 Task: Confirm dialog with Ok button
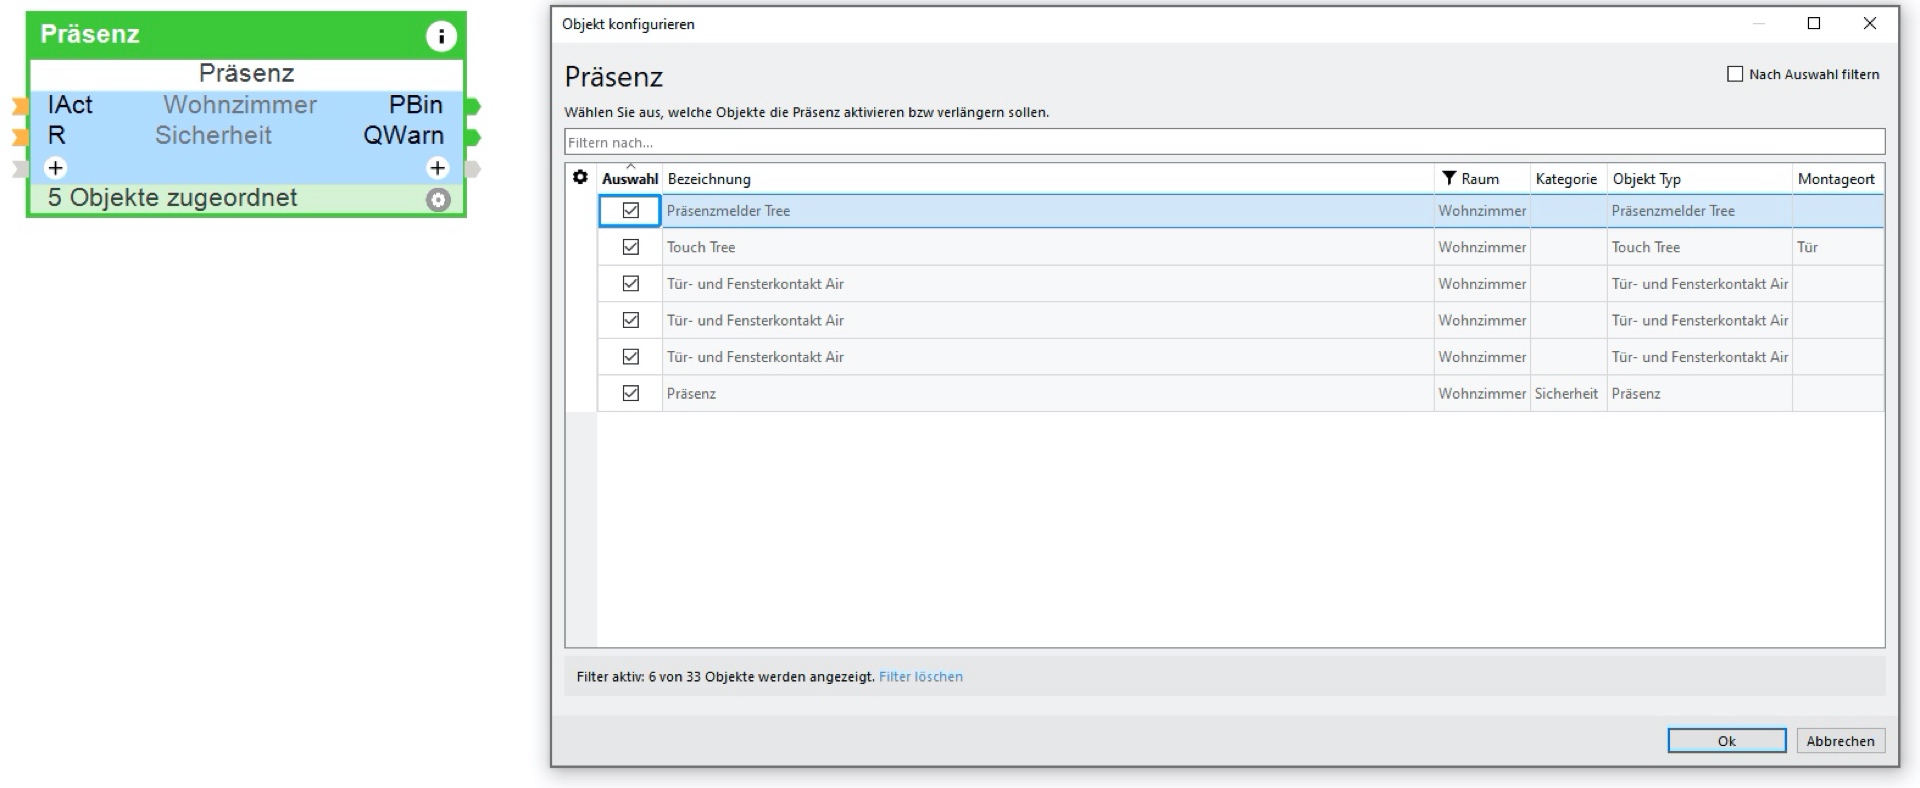pos(1726,741)
